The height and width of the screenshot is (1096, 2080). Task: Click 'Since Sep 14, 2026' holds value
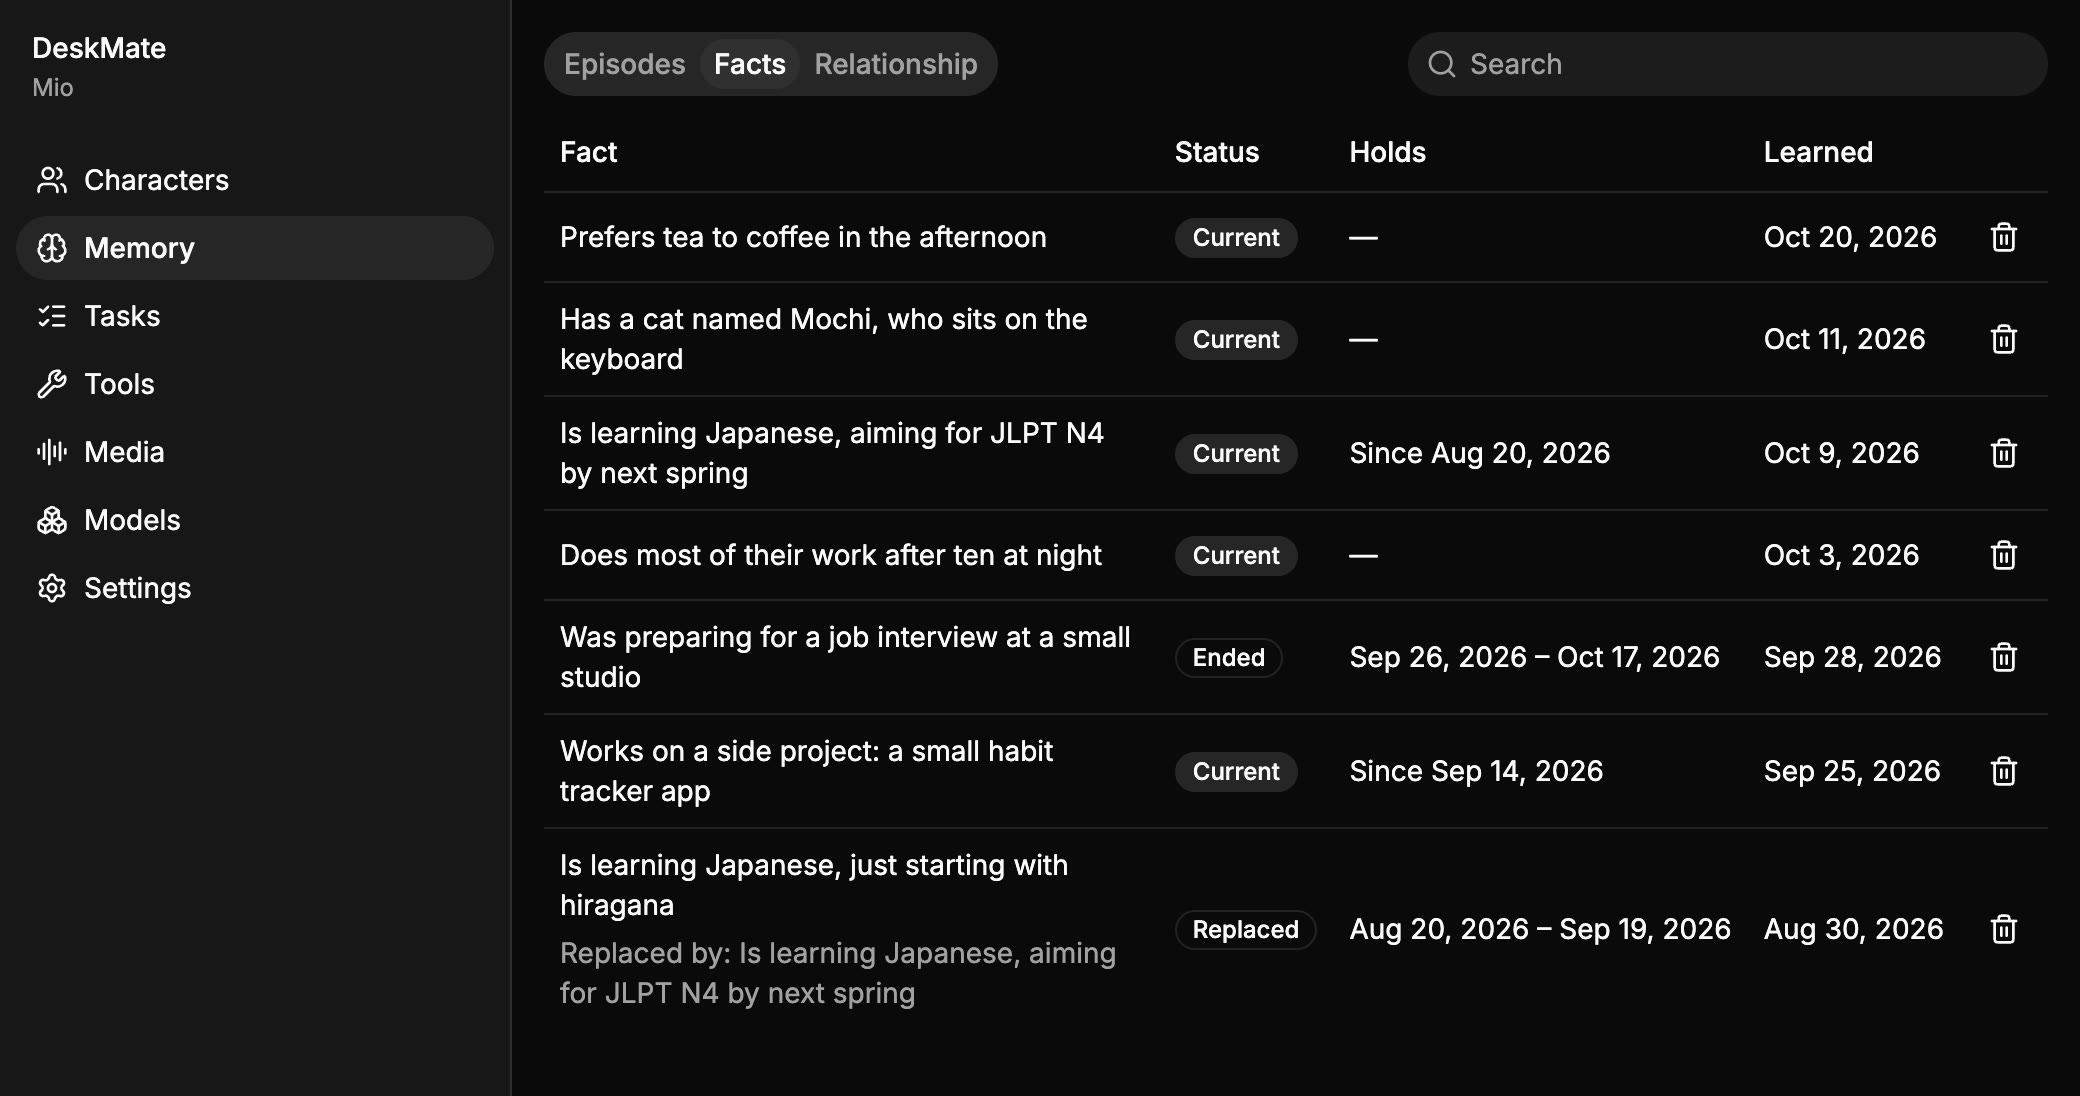tap(1476, 771)
